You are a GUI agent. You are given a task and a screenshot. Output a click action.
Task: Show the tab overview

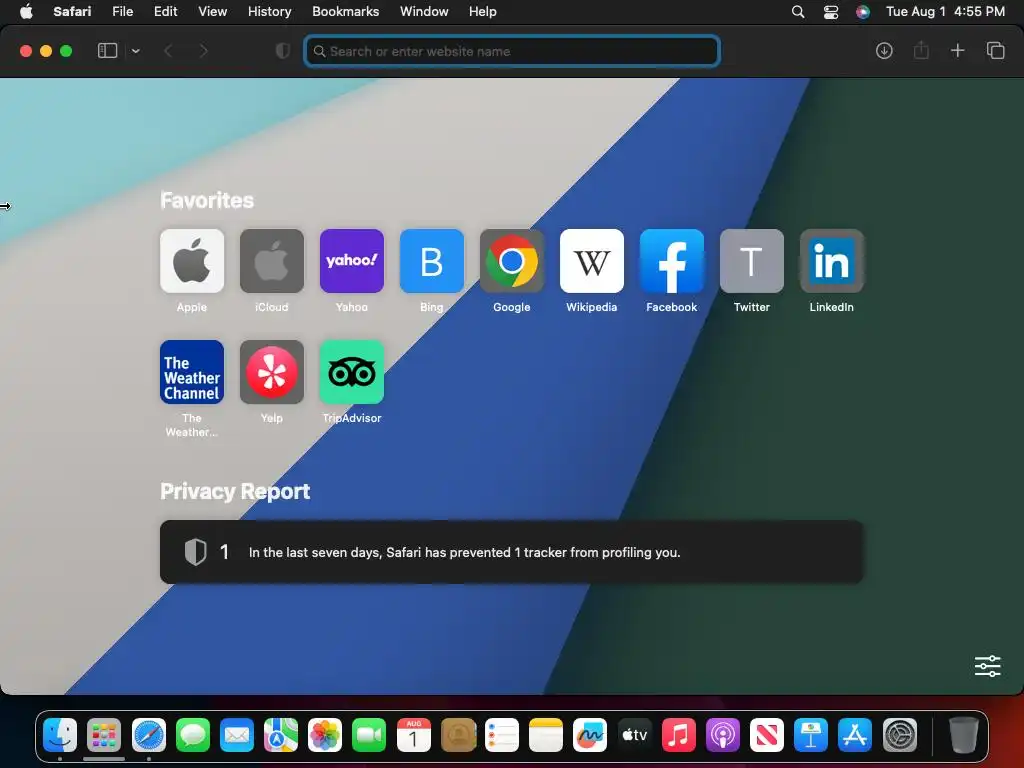pos(995,50)
